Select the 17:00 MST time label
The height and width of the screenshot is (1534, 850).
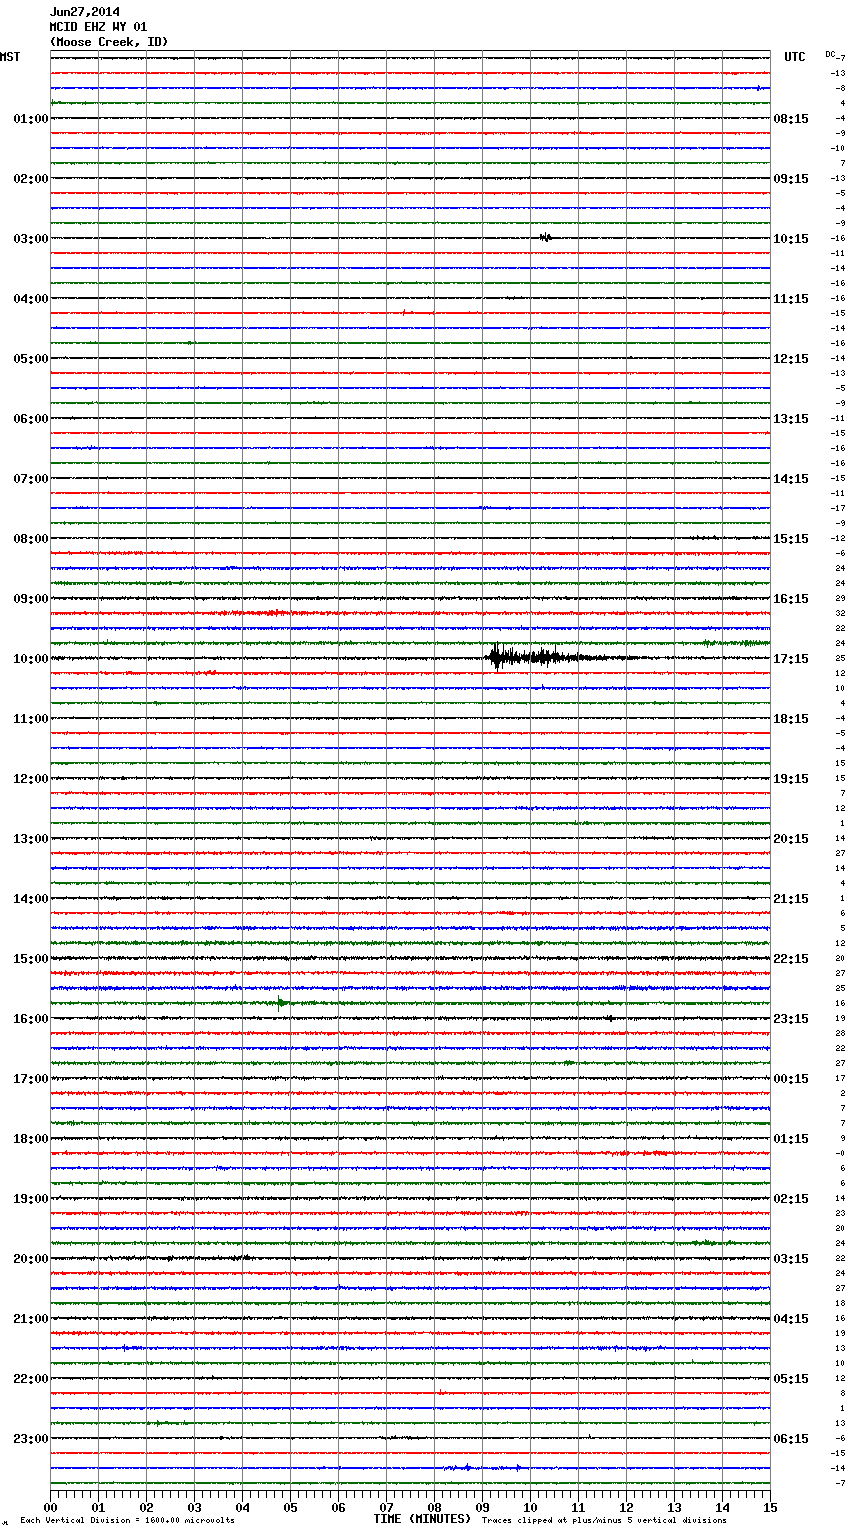click(31, 1079)
